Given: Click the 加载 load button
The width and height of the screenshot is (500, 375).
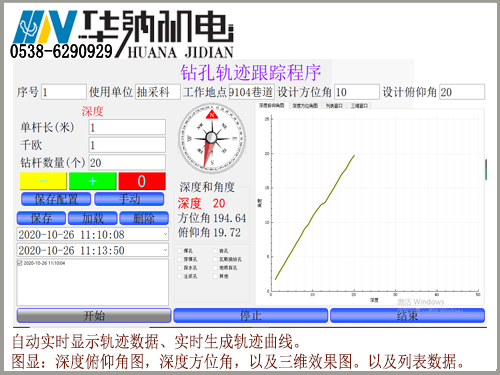Looking at the screenshot, I should coord(93,218).
